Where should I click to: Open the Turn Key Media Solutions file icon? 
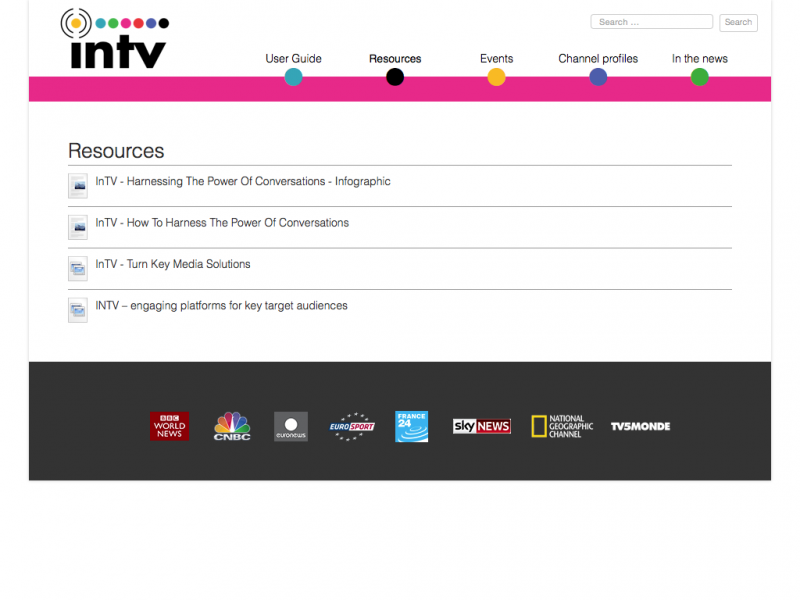78,268
